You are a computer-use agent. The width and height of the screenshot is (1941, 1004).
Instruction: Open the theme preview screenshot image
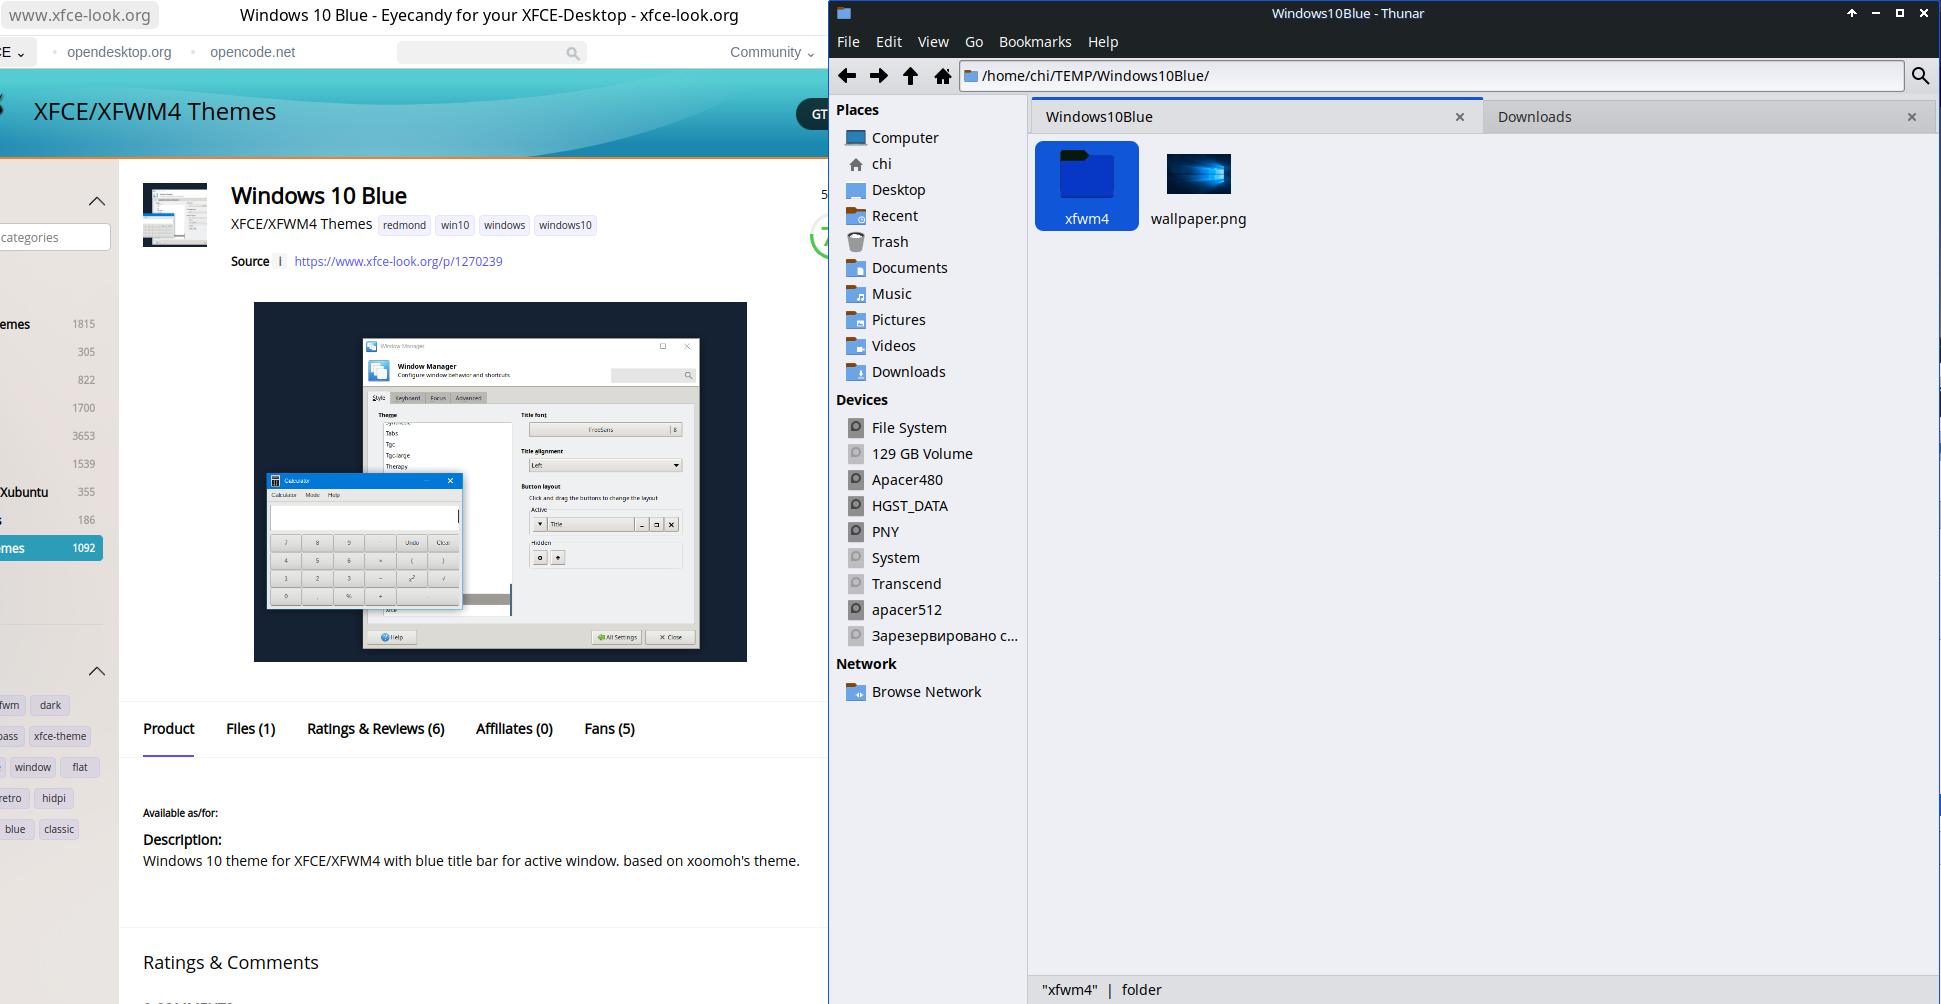(500, 482)
